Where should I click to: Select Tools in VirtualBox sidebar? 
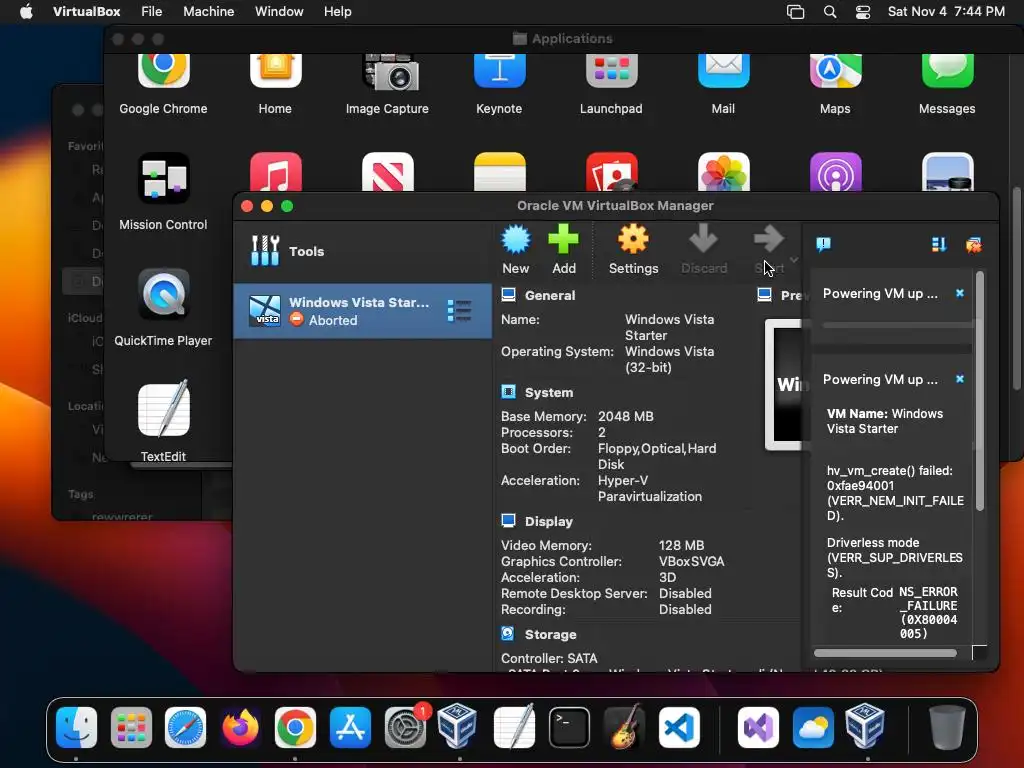coord(362,251)
